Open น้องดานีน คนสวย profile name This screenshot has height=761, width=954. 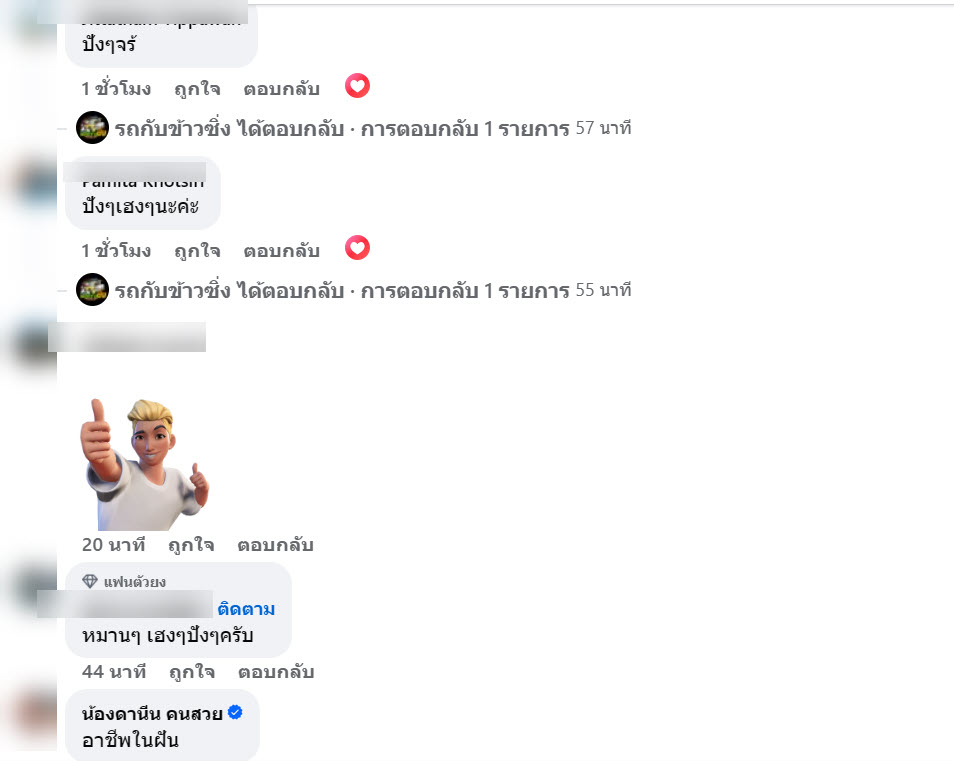[152, 713]
